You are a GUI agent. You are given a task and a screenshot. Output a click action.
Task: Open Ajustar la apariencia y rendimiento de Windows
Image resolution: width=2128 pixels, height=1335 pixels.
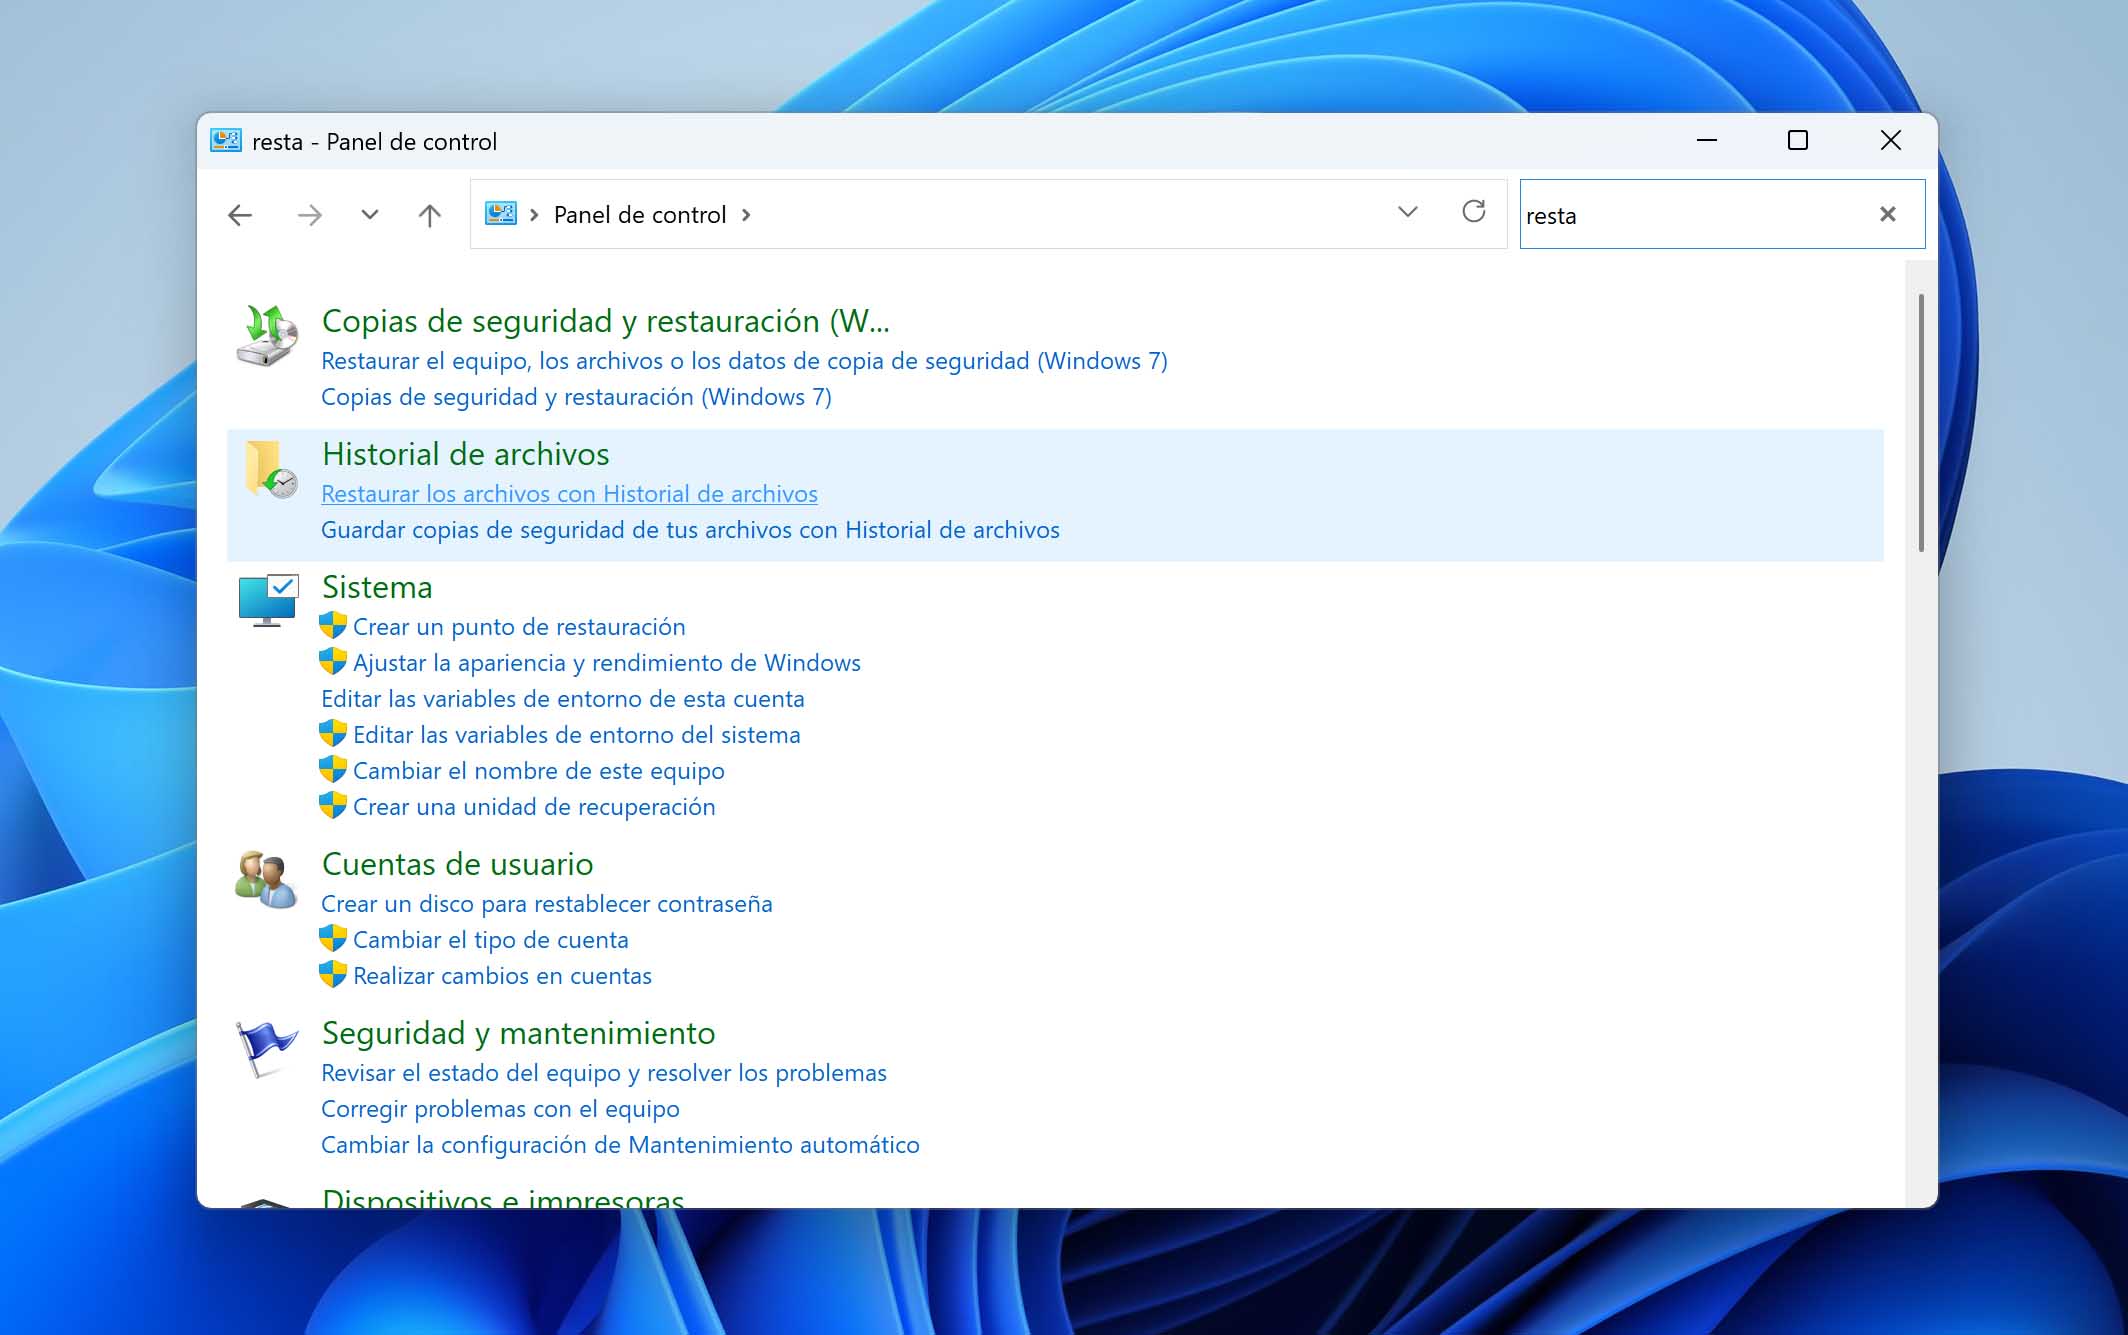[x=607, y=663]
